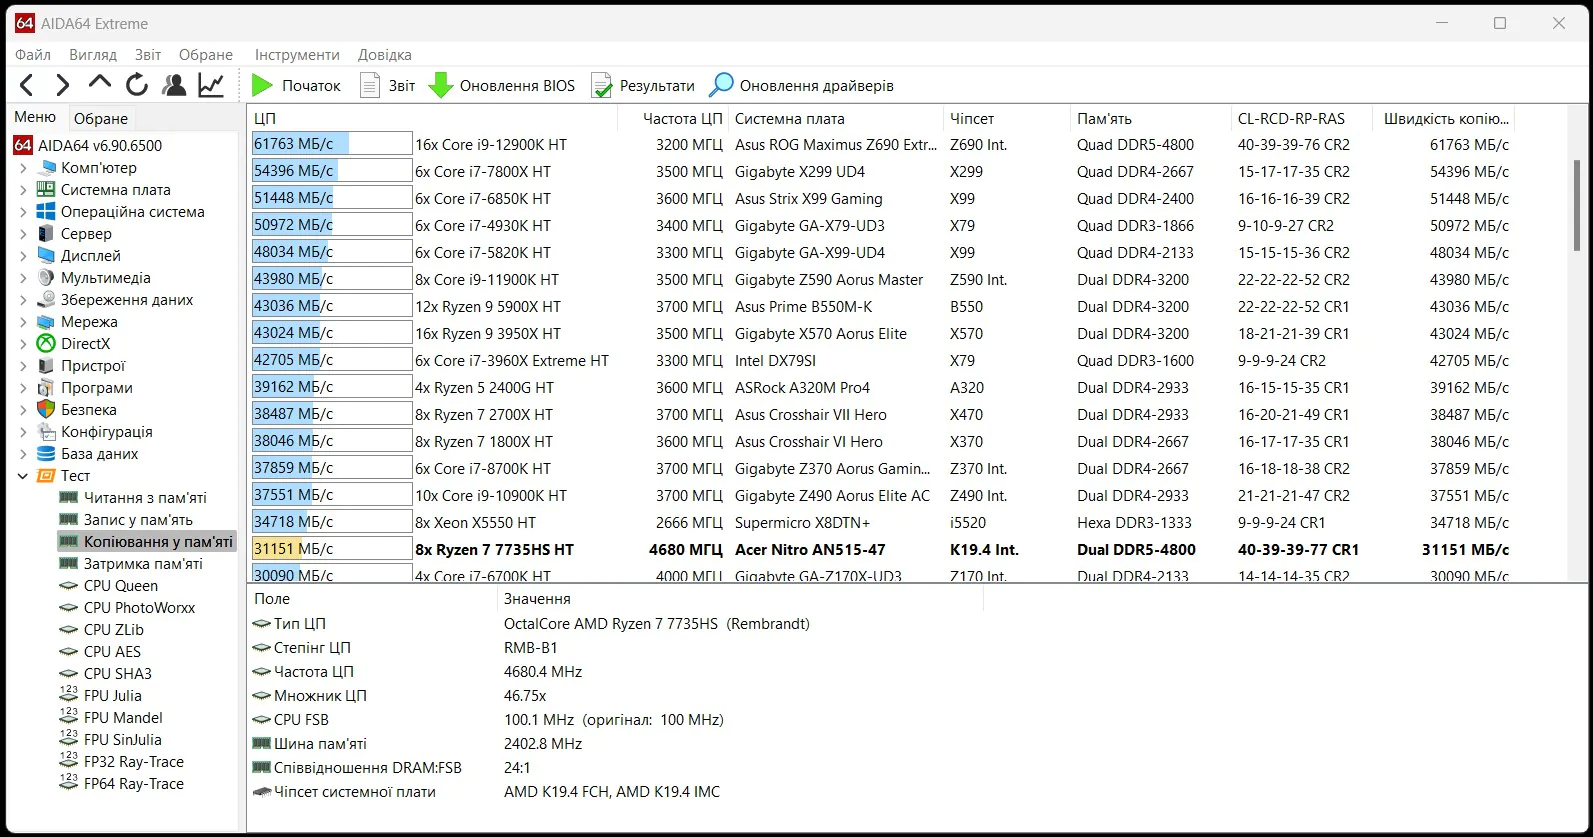Select the 16x Core i9-12900K HT row

coord(882,145)
